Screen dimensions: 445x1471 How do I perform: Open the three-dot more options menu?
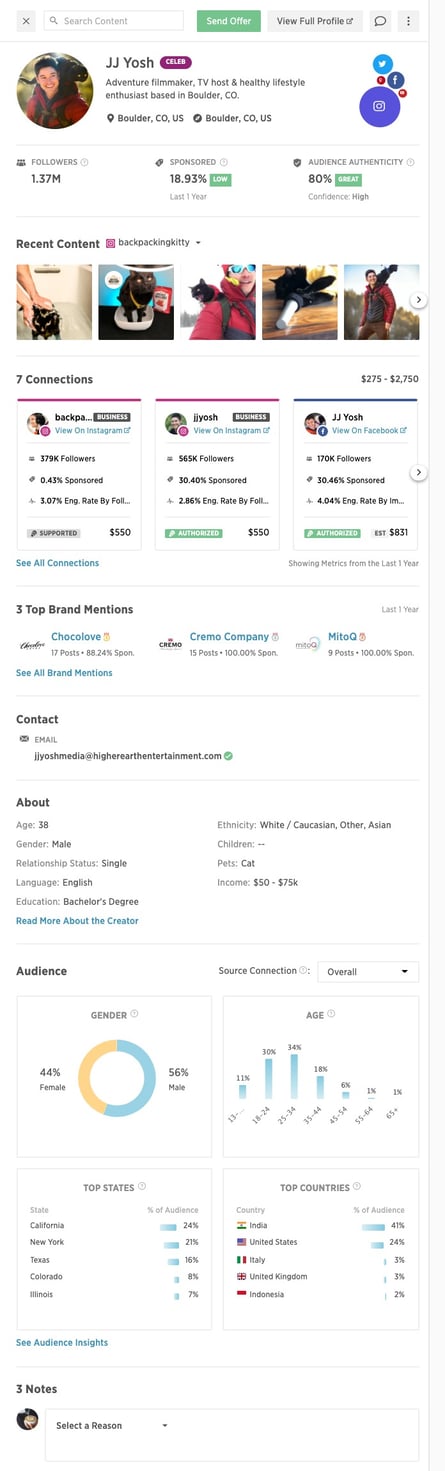click(408, 21)
